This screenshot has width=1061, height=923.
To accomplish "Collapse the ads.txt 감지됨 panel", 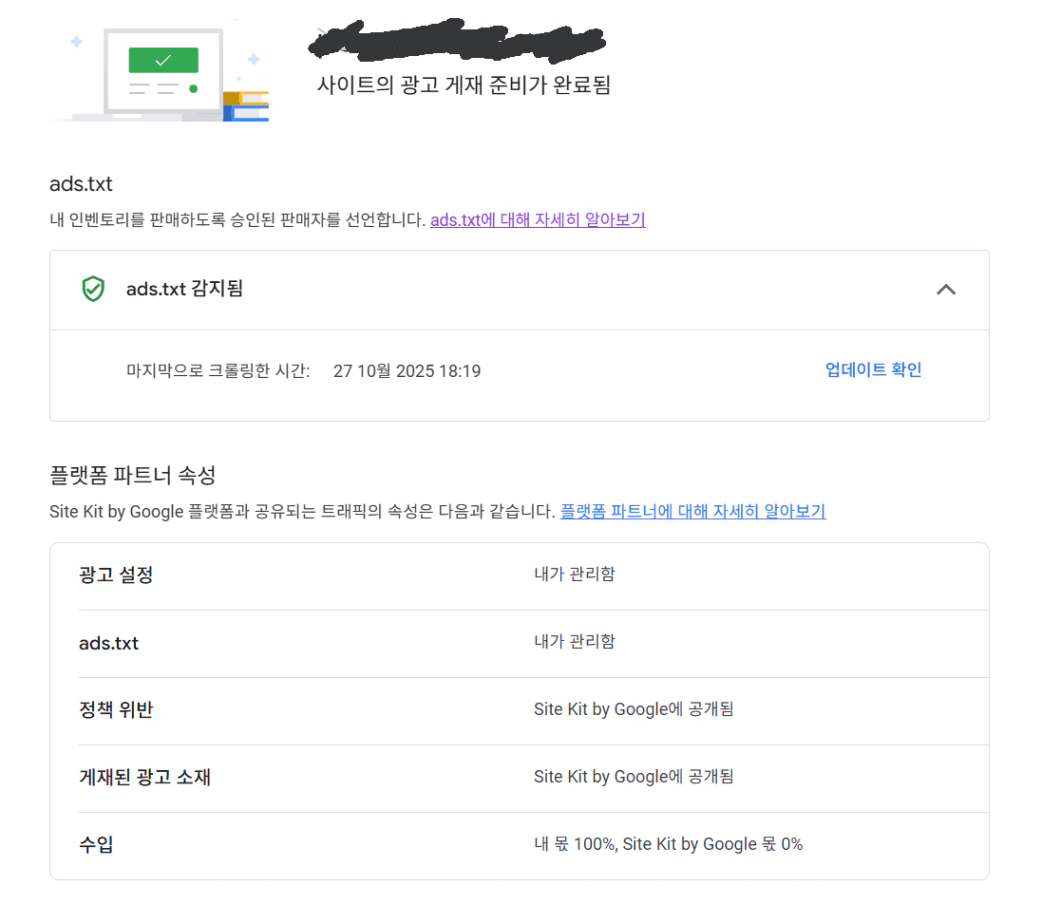I will pos(945,290).
